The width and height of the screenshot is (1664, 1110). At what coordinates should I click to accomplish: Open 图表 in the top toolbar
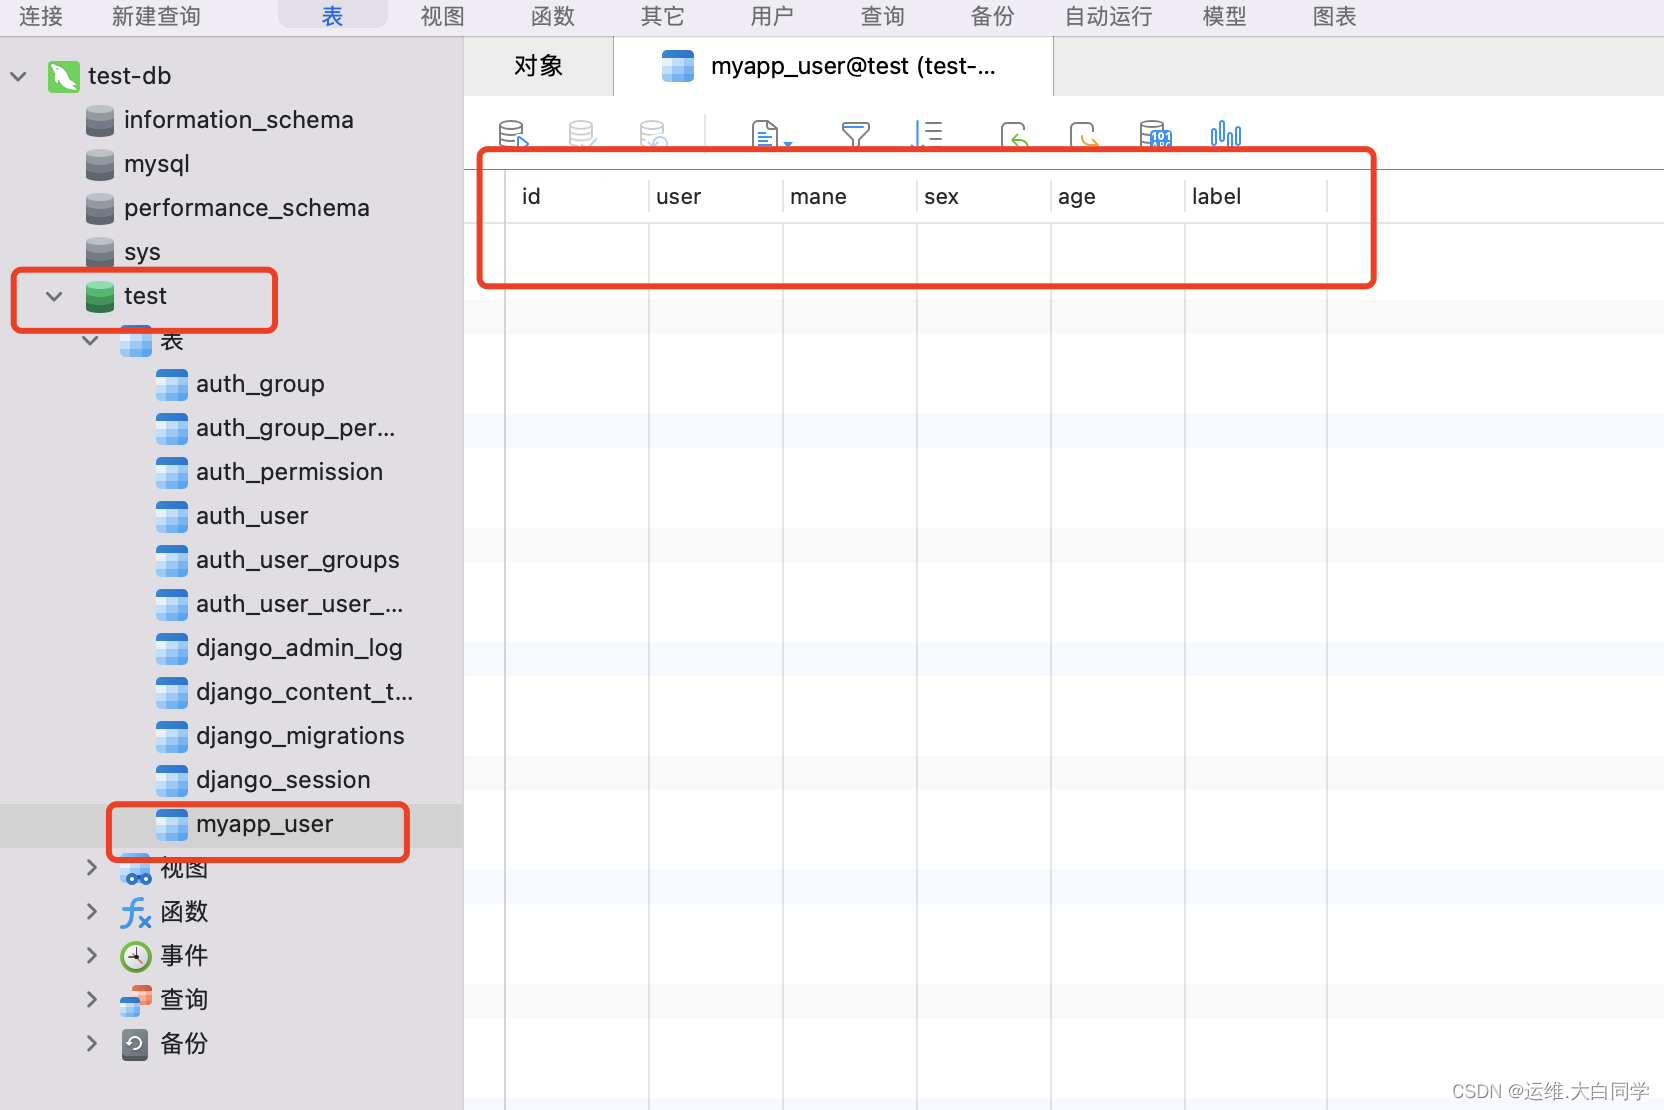pos(1335,16)
